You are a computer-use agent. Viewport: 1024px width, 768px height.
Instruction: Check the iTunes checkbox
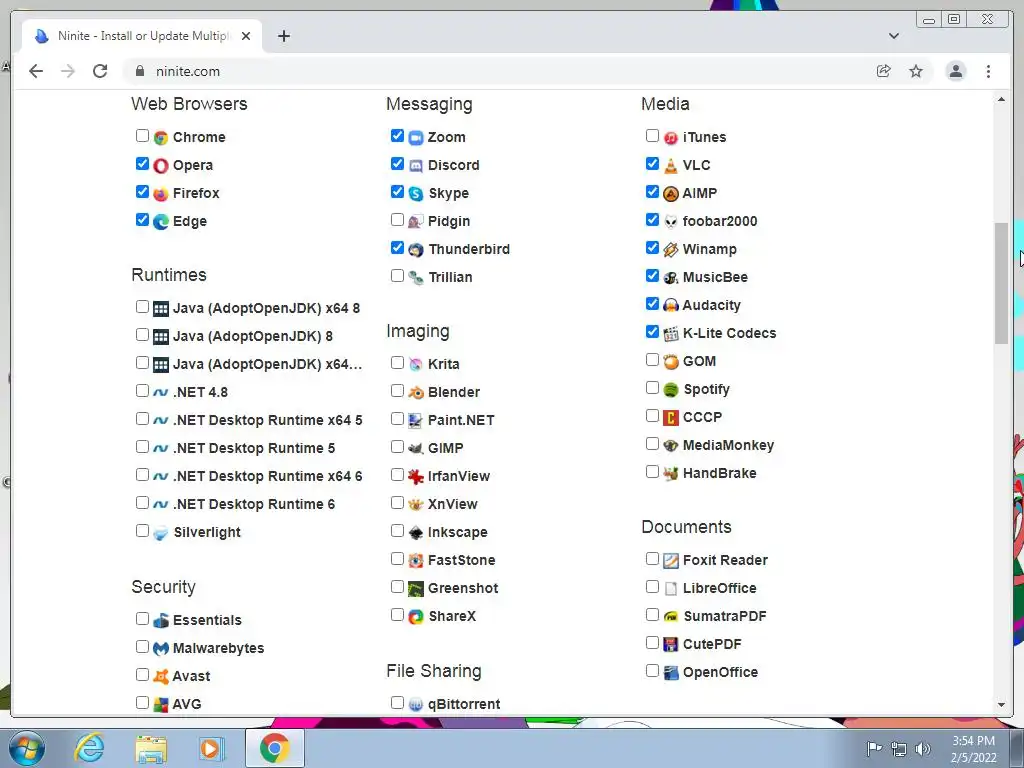[x=652, y=135]
